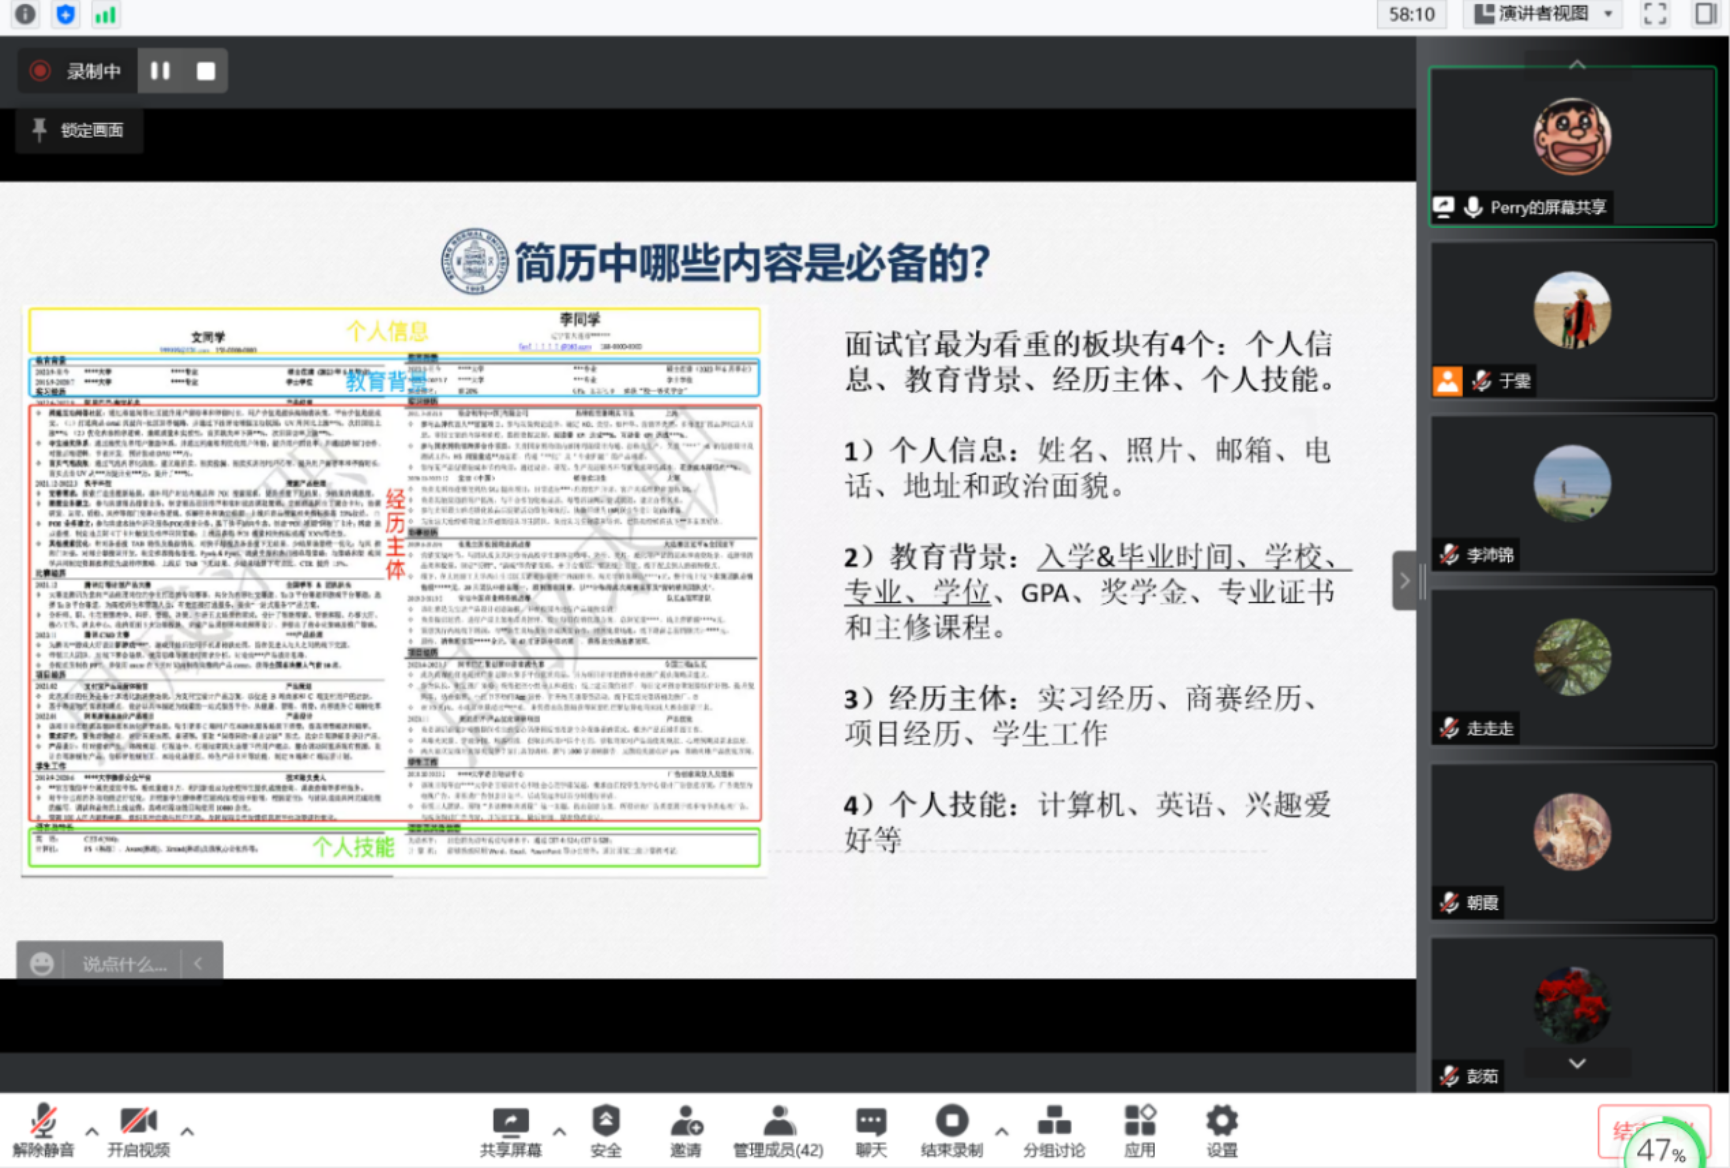Viewport: 1730px width, 1168px height.
Task: Type a message in 说点什么 chat field
Action: click(120, 963)
